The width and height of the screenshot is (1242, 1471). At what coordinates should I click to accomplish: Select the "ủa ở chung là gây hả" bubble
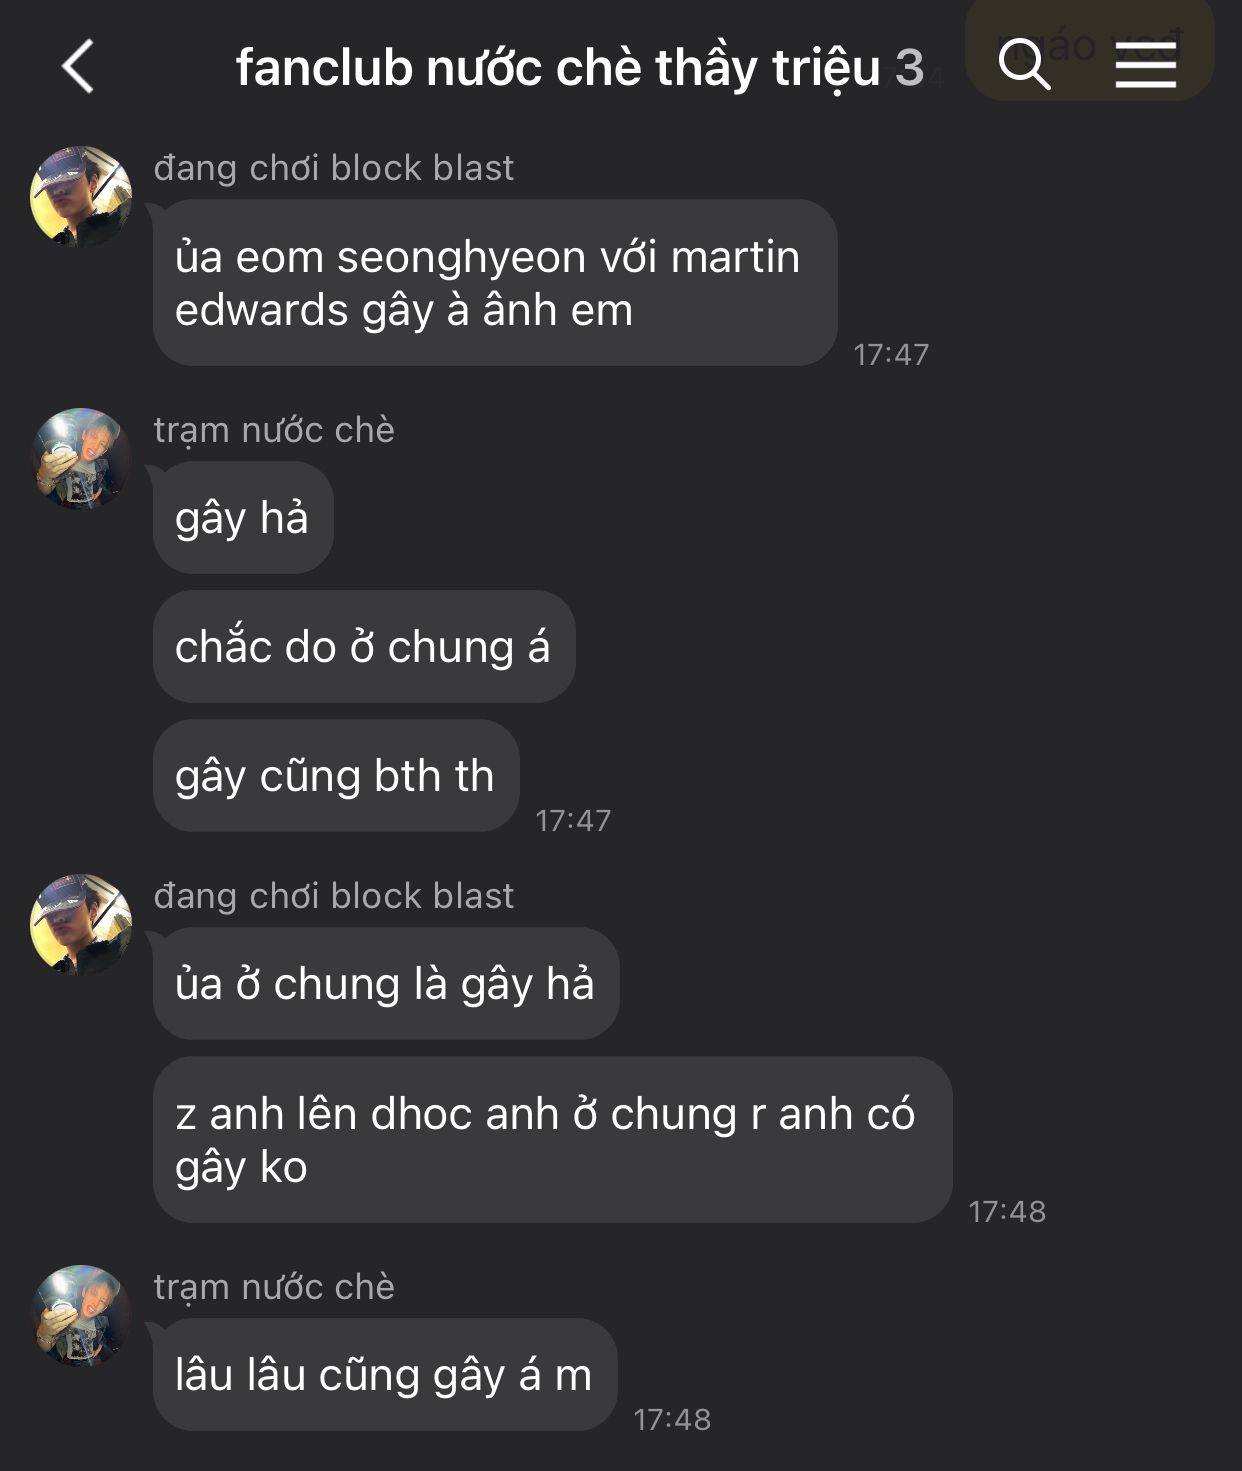[386, 984]
